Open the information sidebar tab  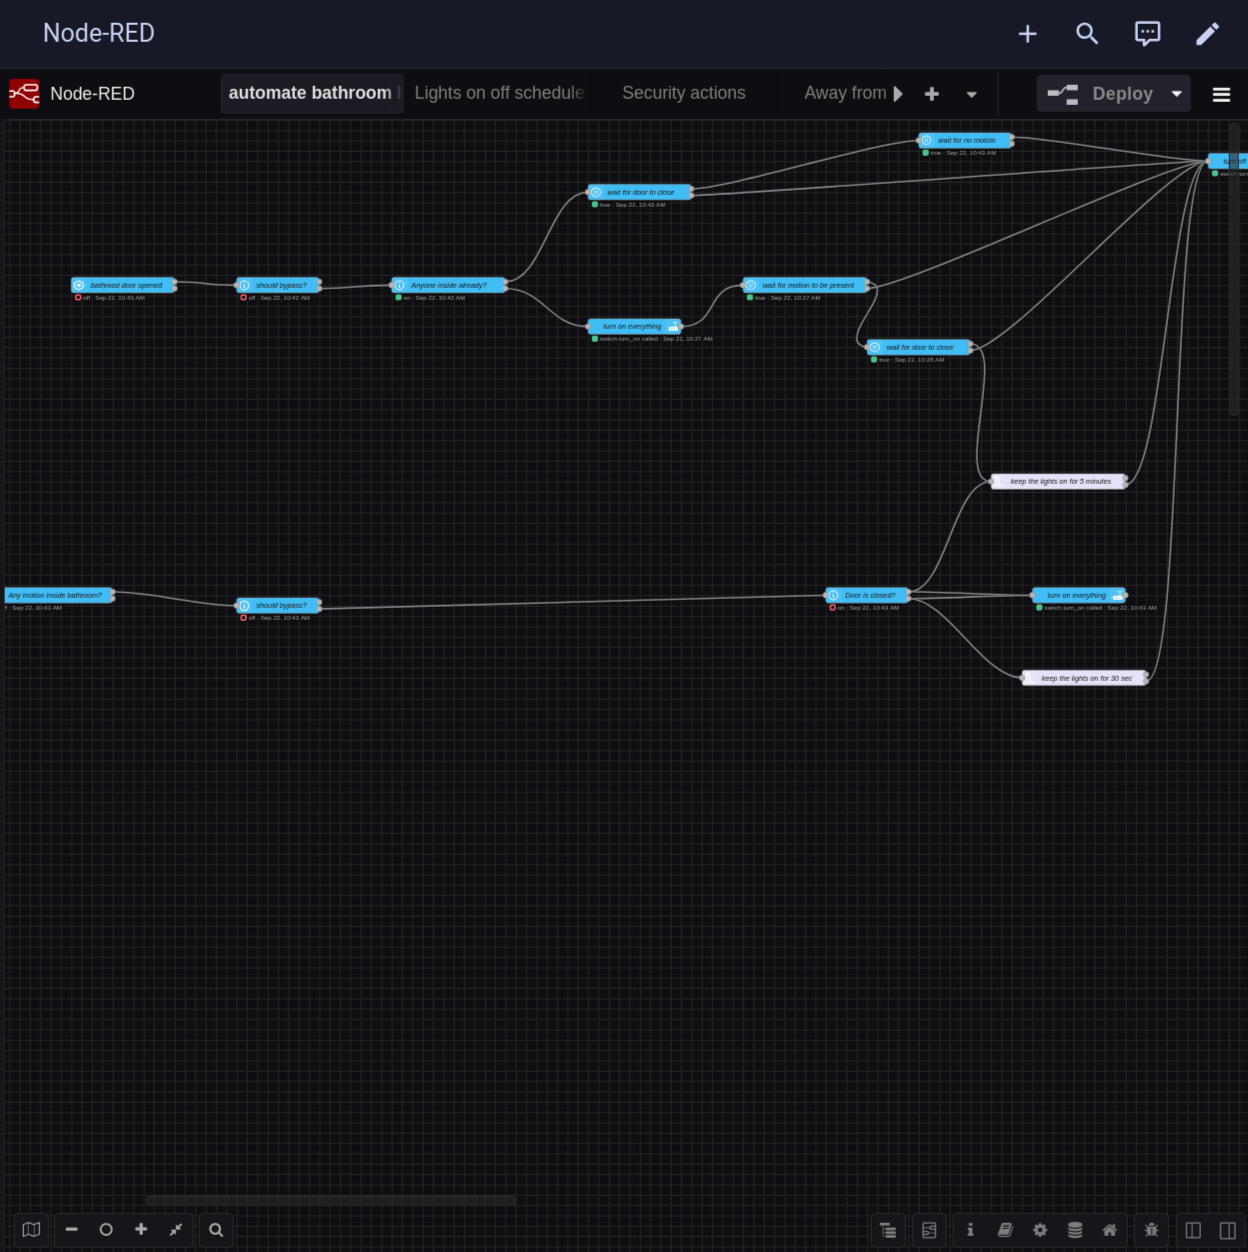[x=970, y=1230]
